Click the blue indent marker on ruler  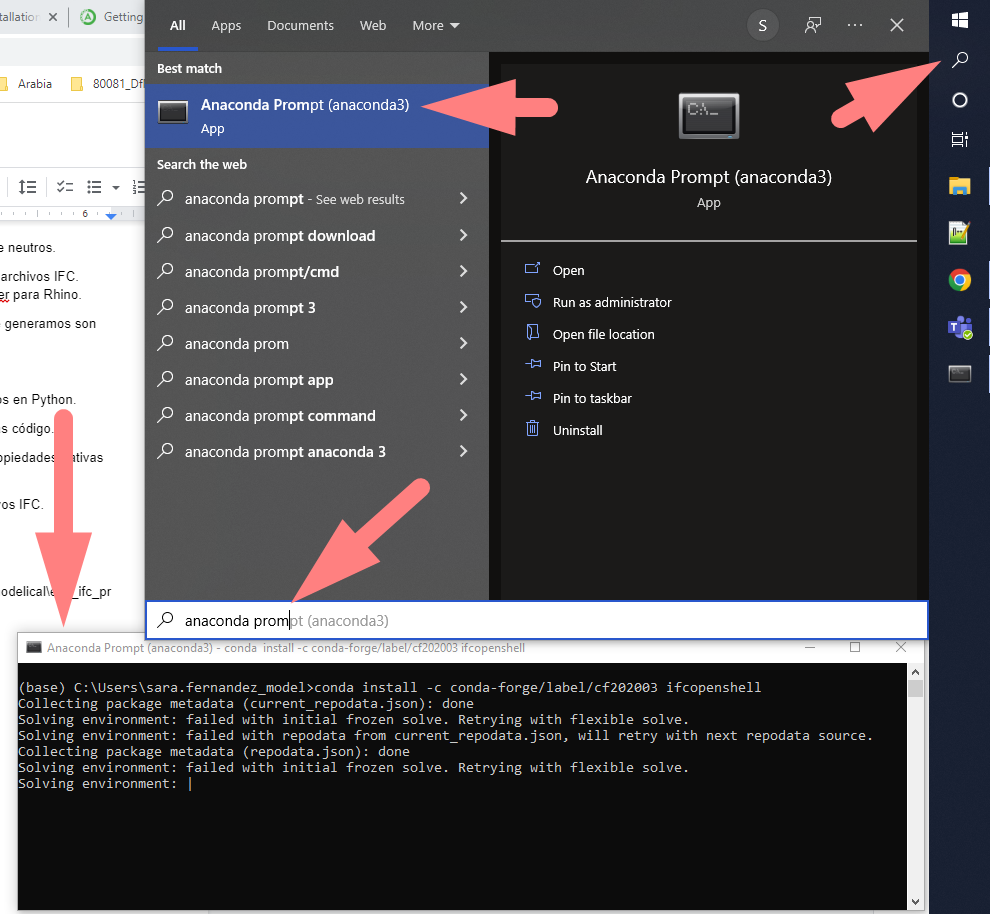(x=111, y=216)
